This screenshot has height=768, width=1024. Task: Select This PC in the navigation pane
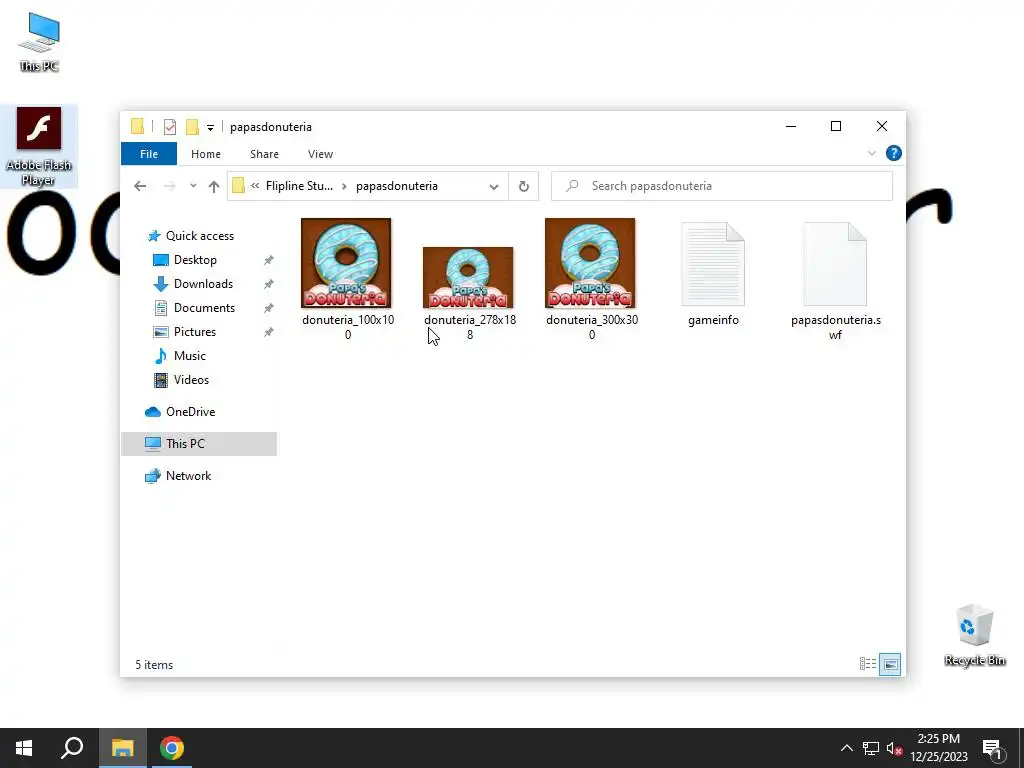point(199,444)
